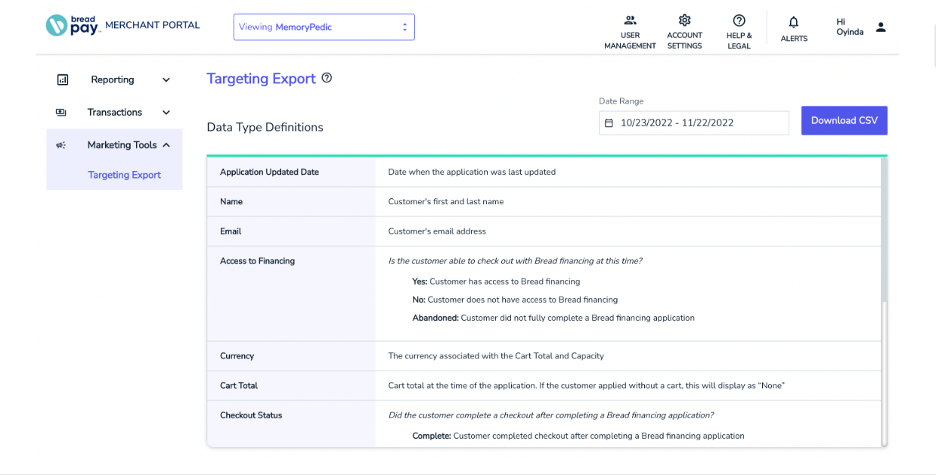Select the Email row label

coord(230,231)
